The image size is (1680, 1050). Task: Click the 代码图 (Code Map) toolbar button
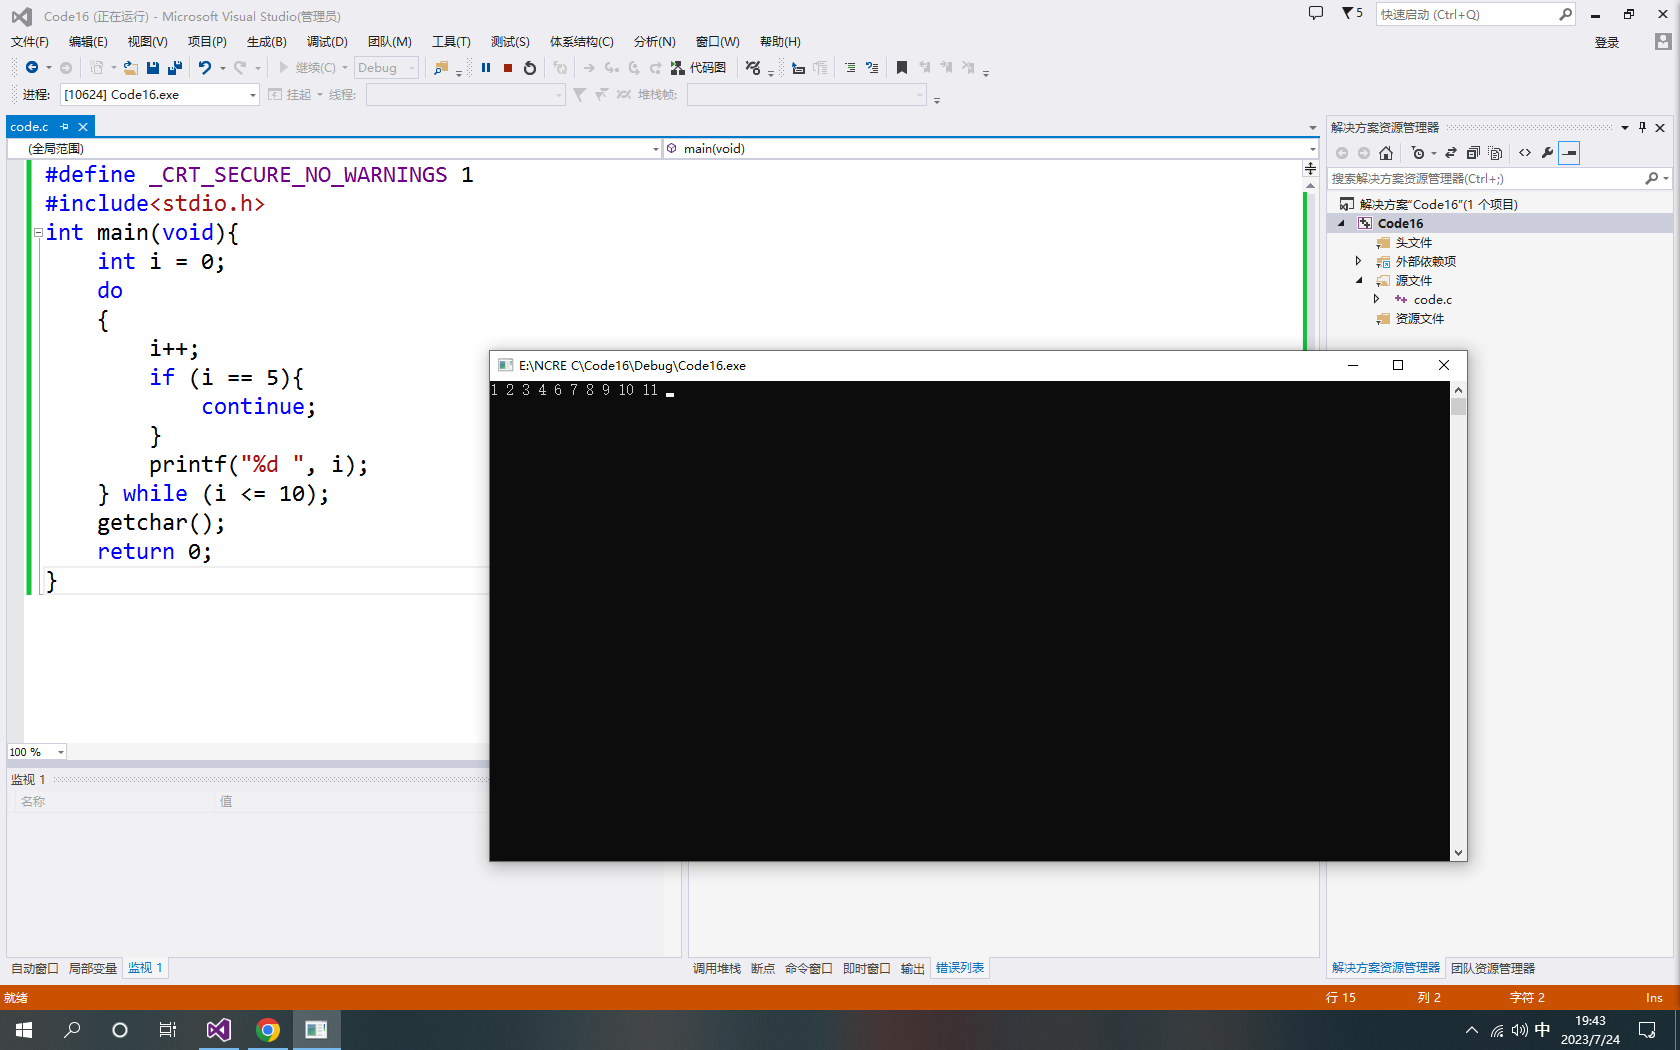coord(698,68)
